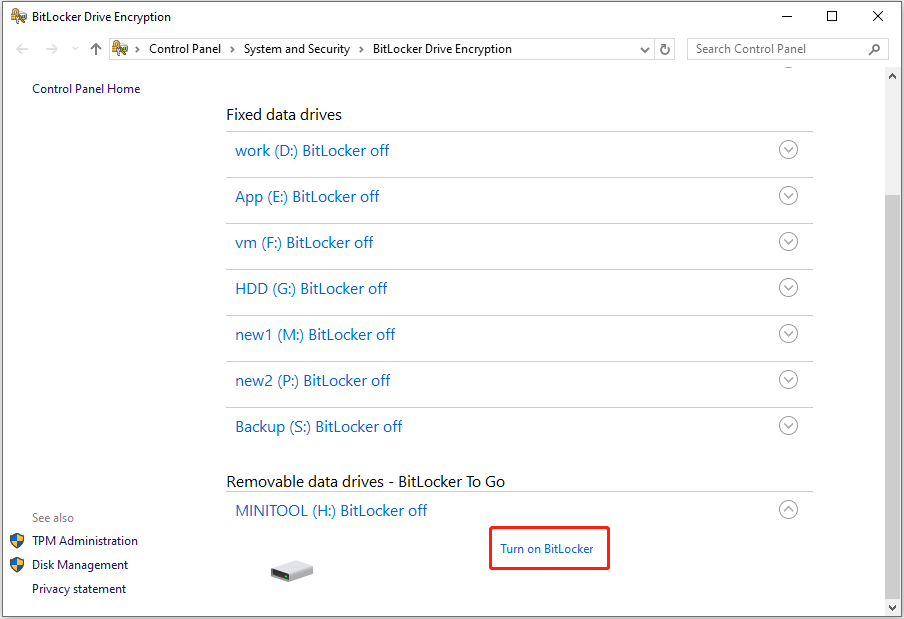Image resolution: width=904 pixels, height=619 pixels.
Task: Click the Back navigation arrow
Action: tap(23, 49)
